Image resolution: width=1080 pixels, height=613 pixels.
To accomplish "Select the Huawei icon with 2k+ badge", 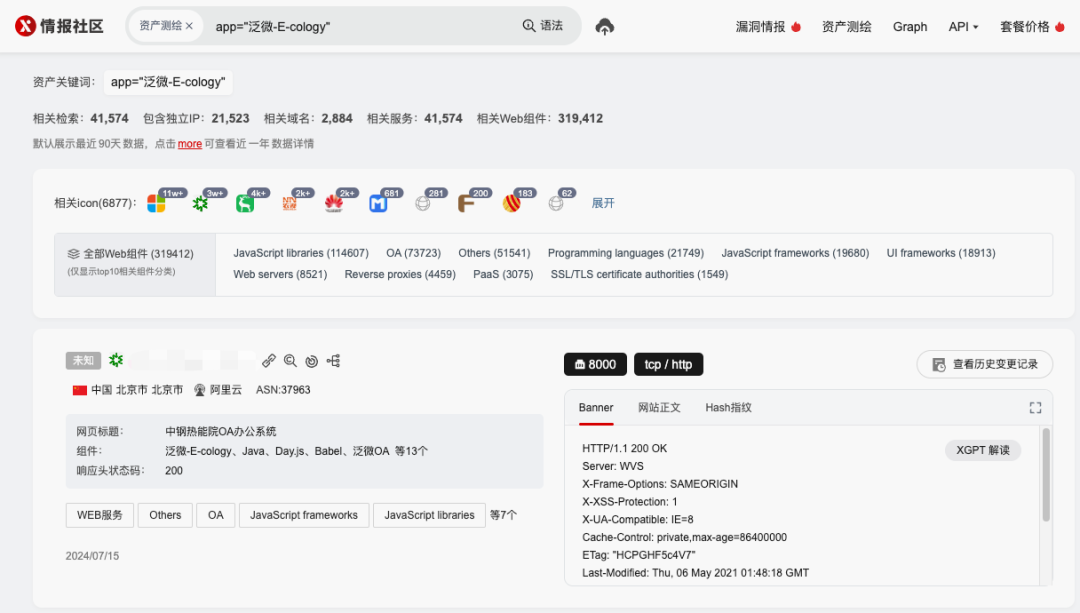I will (x=333, y=204).
